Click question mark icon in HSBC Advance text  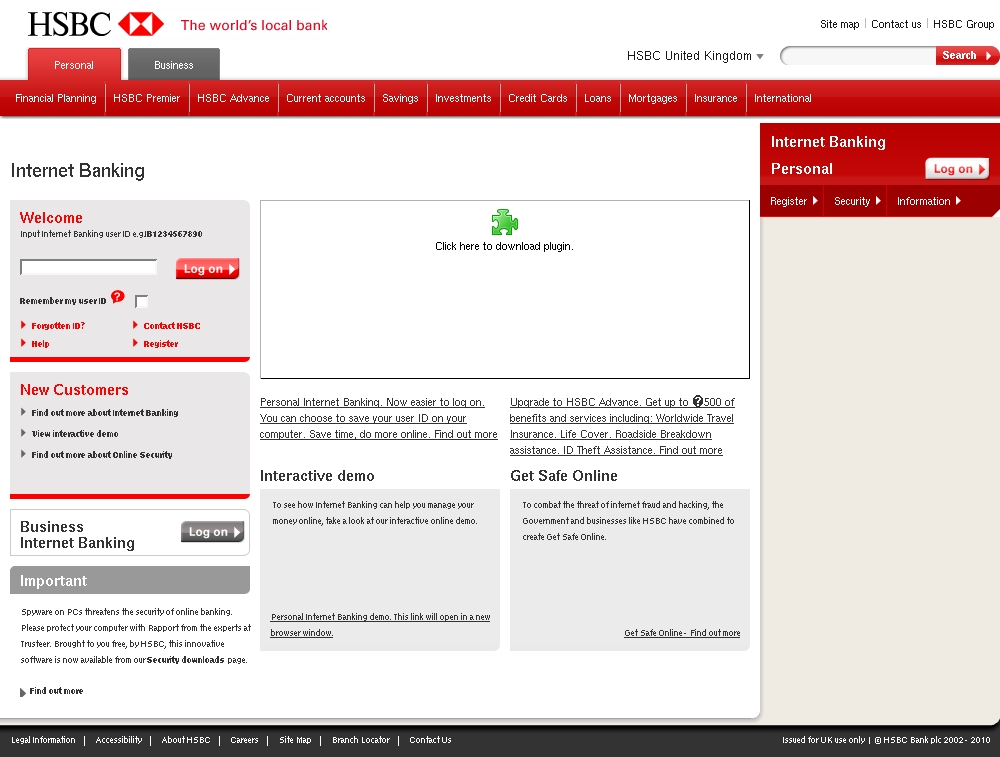coord(698,402)
